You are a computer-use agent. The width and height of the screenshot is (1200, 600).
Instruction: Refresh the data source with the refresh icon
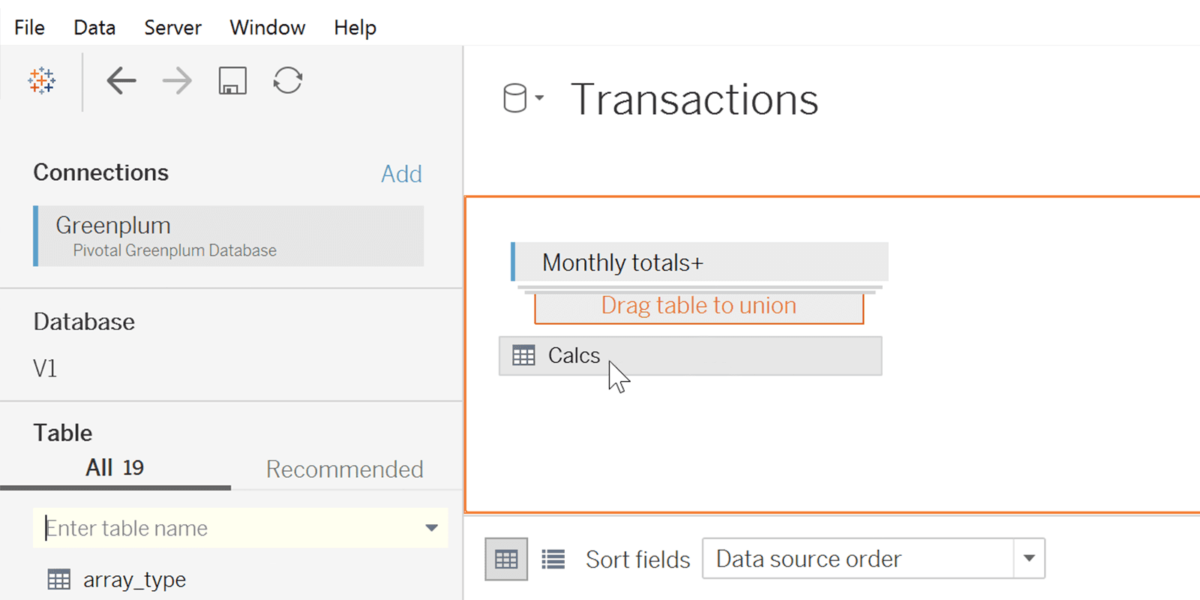[288, 80]
